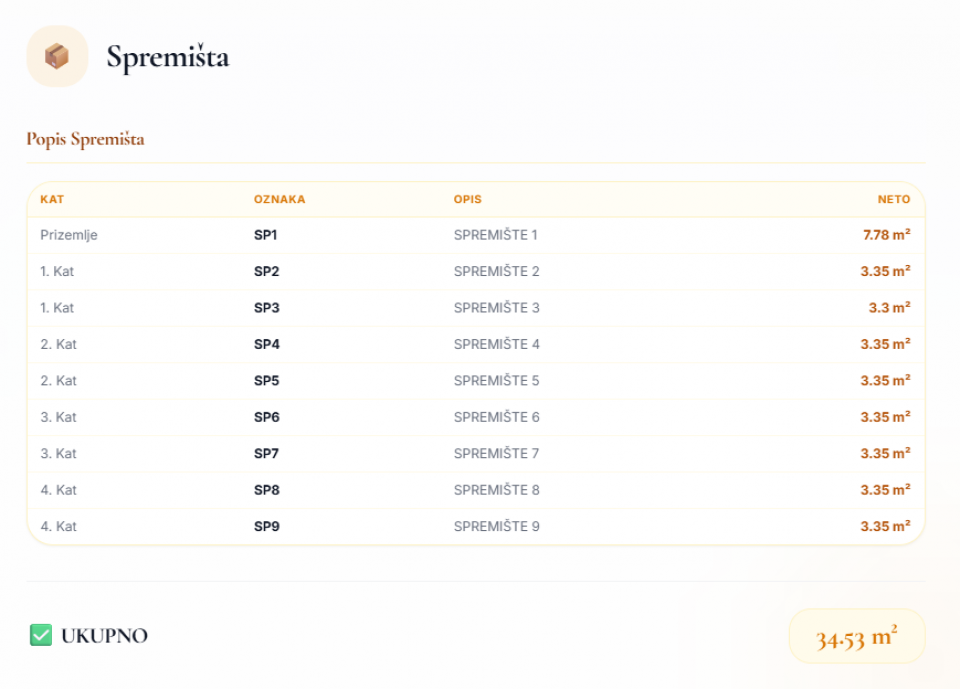Click the SPREMIŠTE 9 description
960x689 pixels.
[497, 527]
